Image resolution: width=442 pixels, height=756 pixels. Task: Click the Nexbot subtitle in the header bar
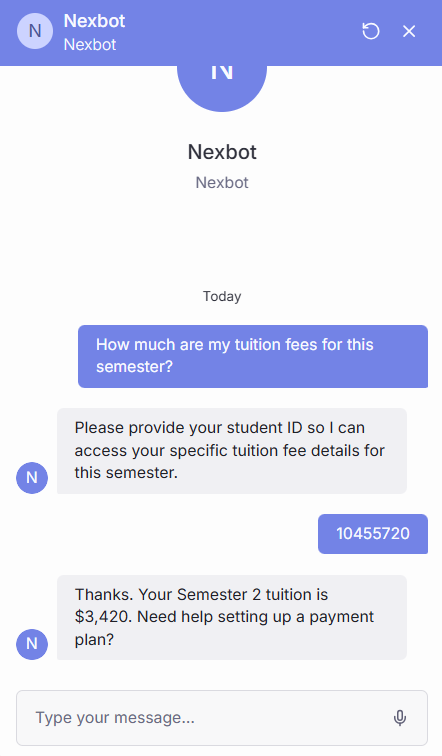point(90,44)
